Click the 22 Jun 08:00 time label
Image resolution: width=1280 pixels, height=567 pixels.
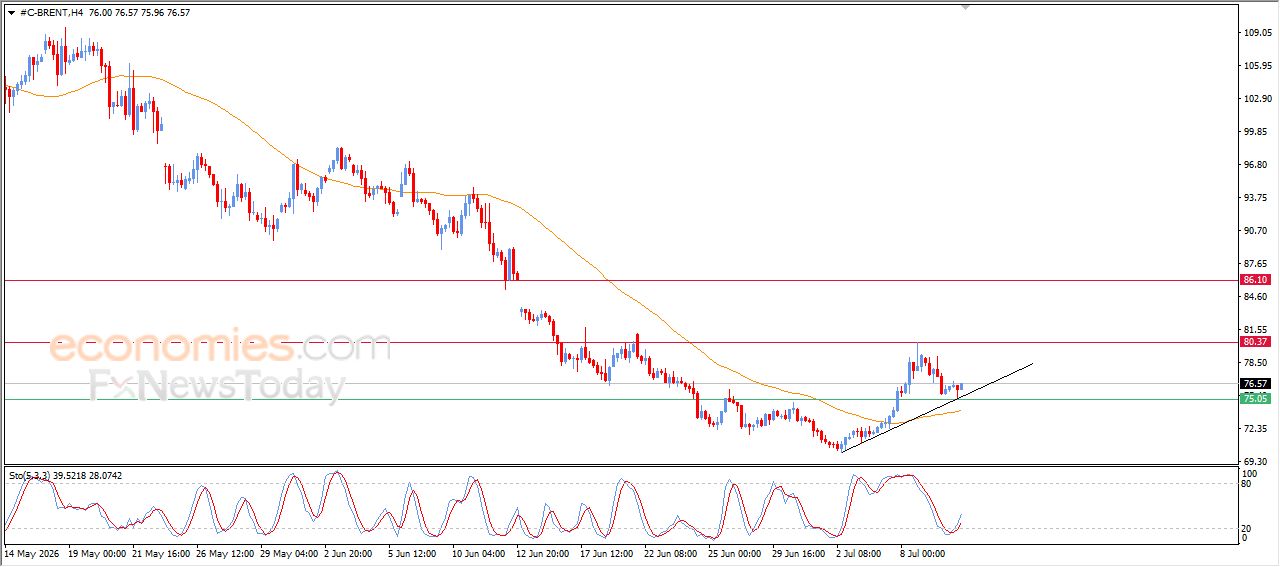[x=669, y=552]
